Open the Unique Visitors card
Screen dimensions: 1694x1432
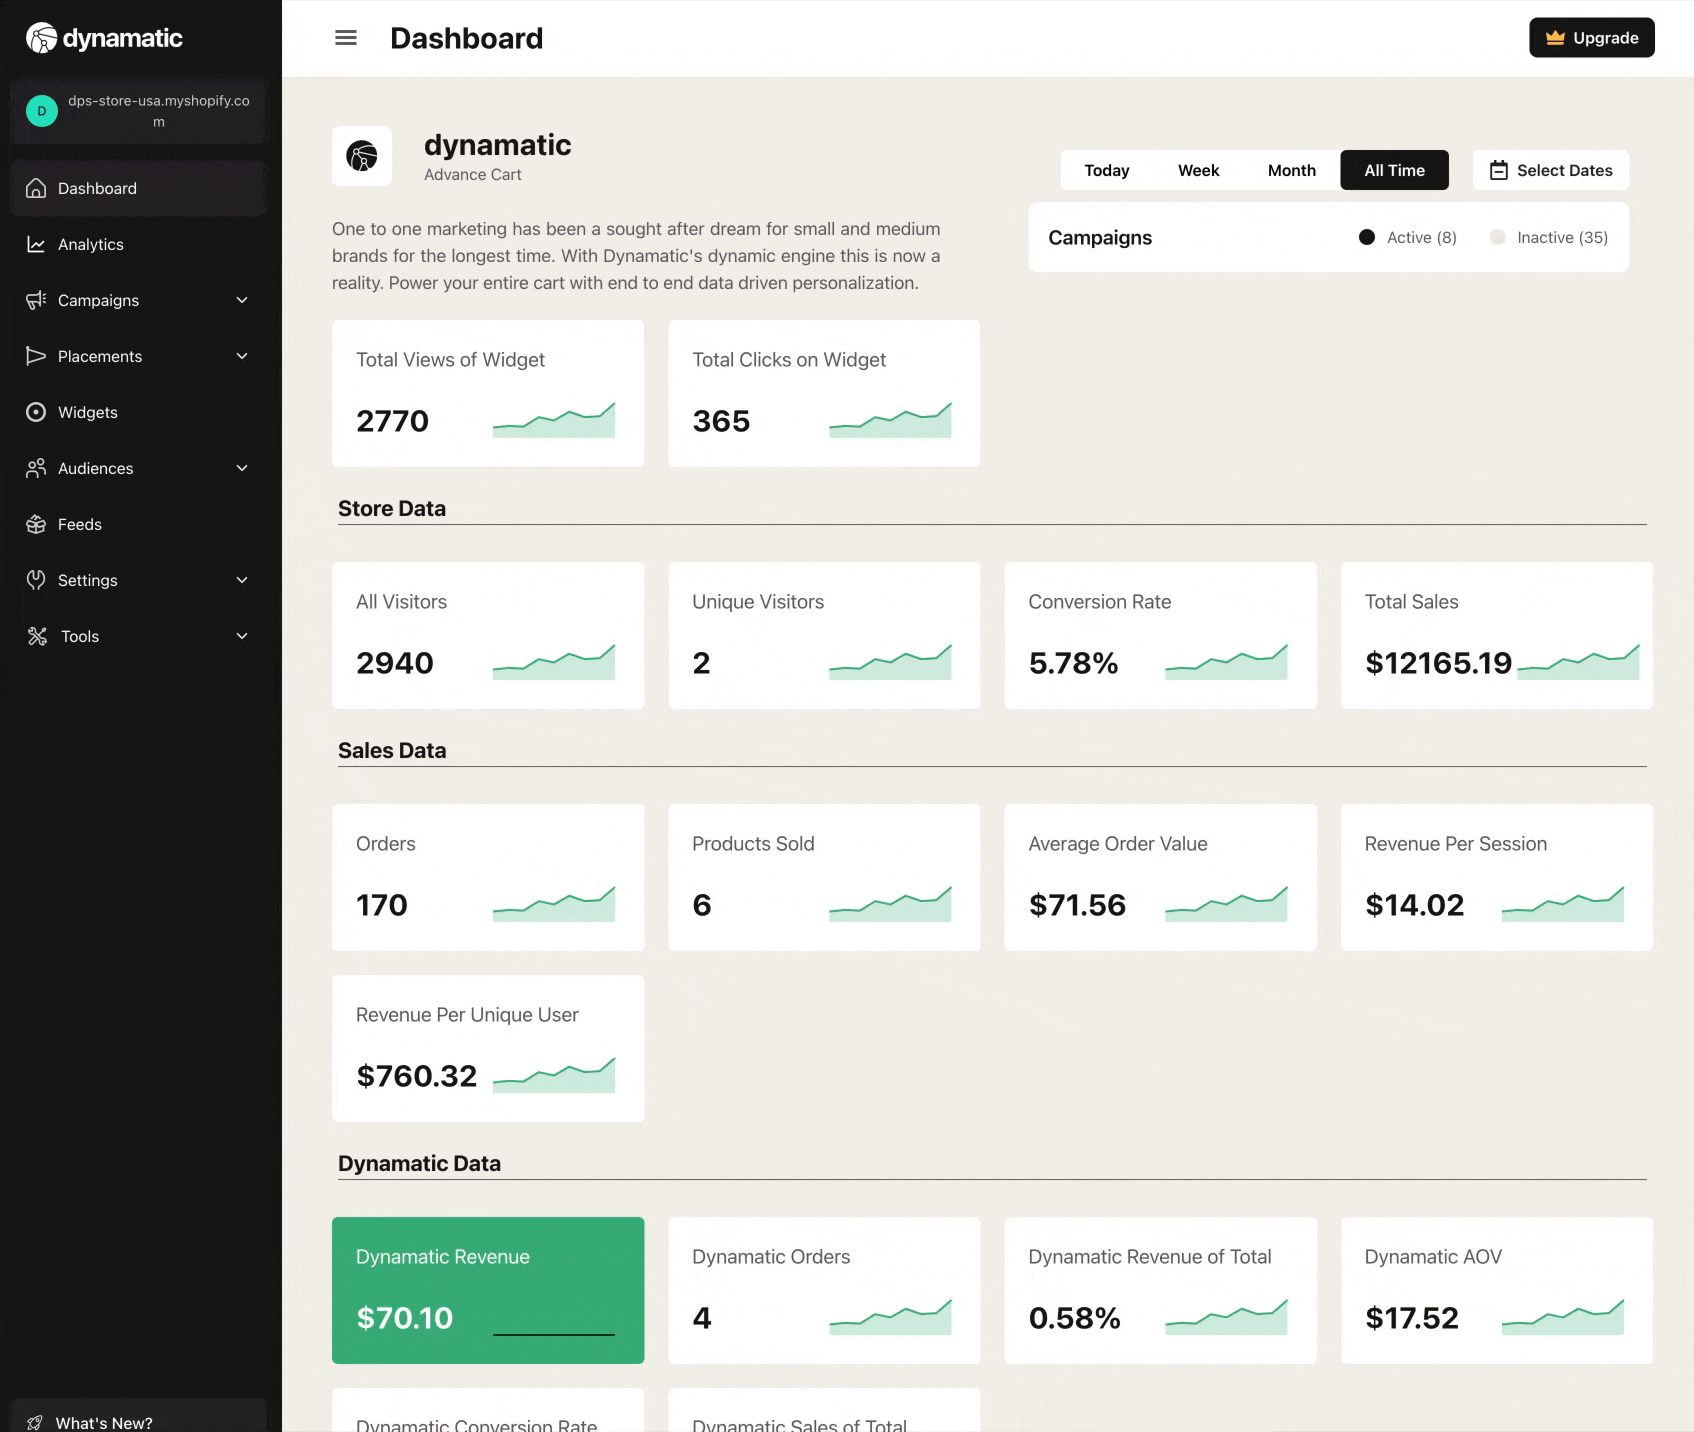824,635
